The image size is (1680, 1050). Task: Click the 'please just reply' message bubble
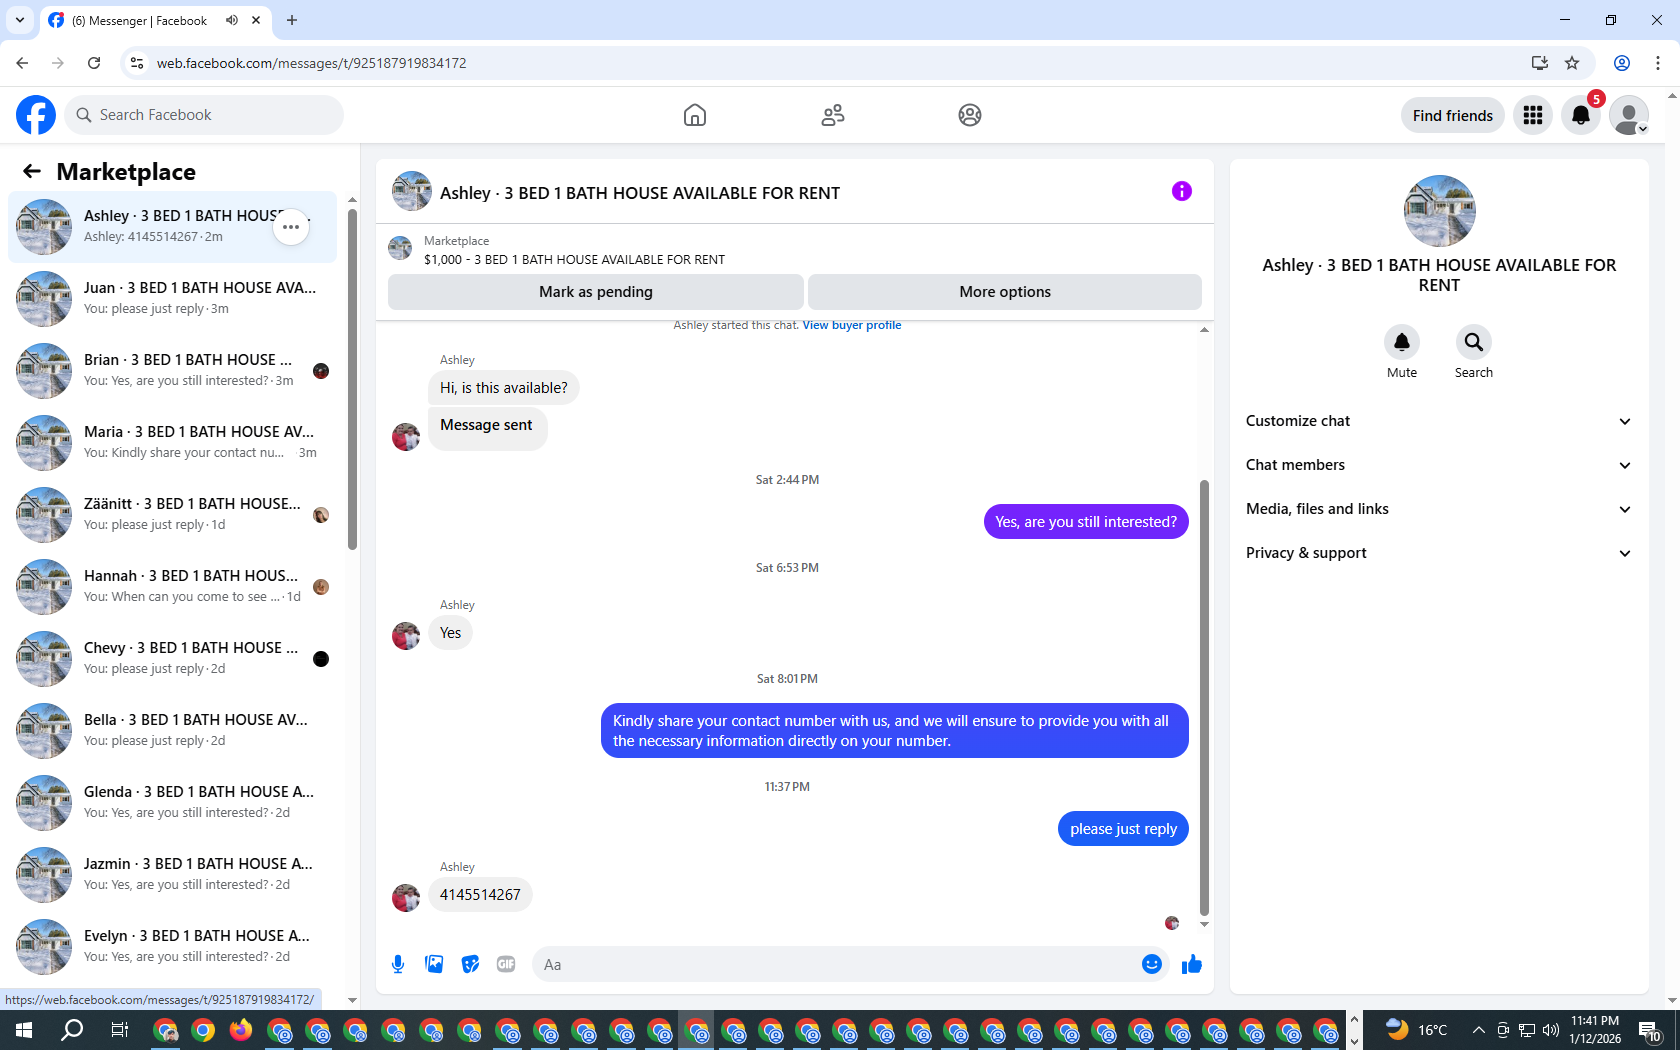(x=1123, y=828)
